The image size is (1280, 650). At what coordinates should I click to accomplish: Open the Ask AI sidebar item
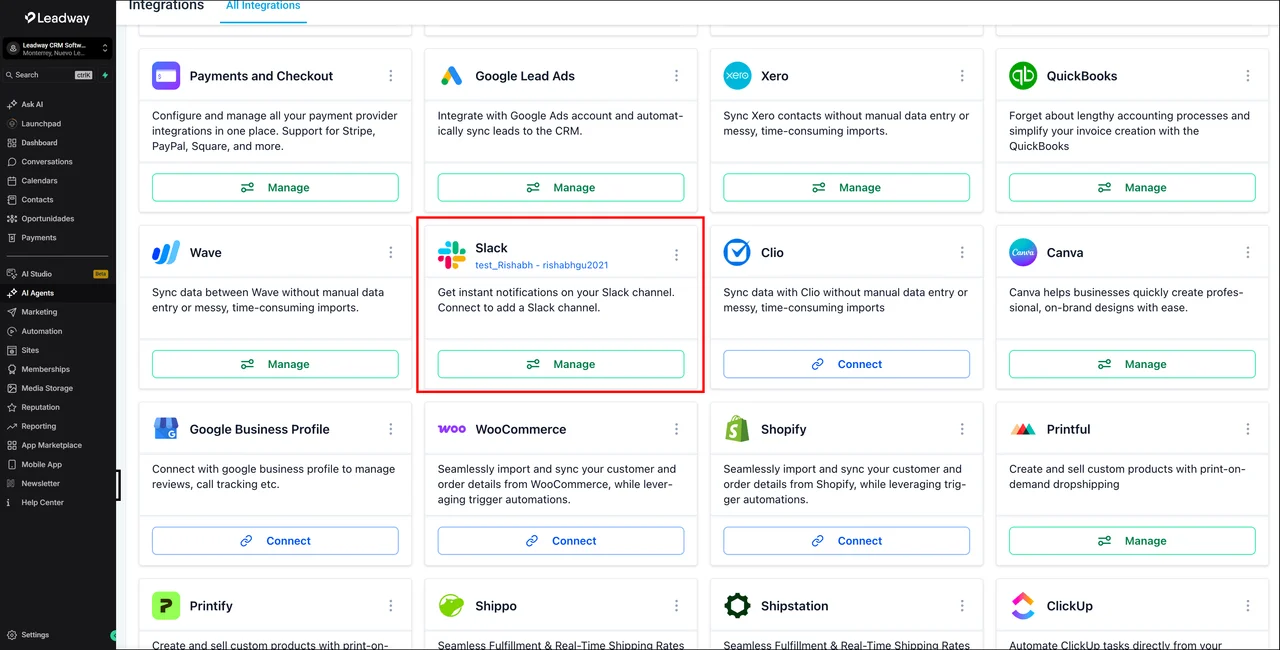pos(32,104)
